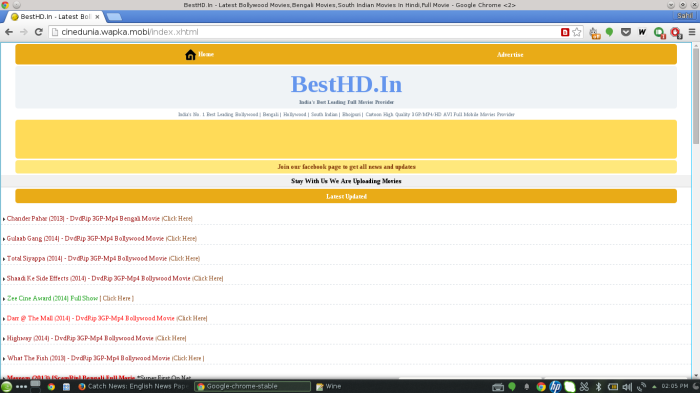Click the Latest Updated section header
700x393 pixels.
tap(346, 196)
